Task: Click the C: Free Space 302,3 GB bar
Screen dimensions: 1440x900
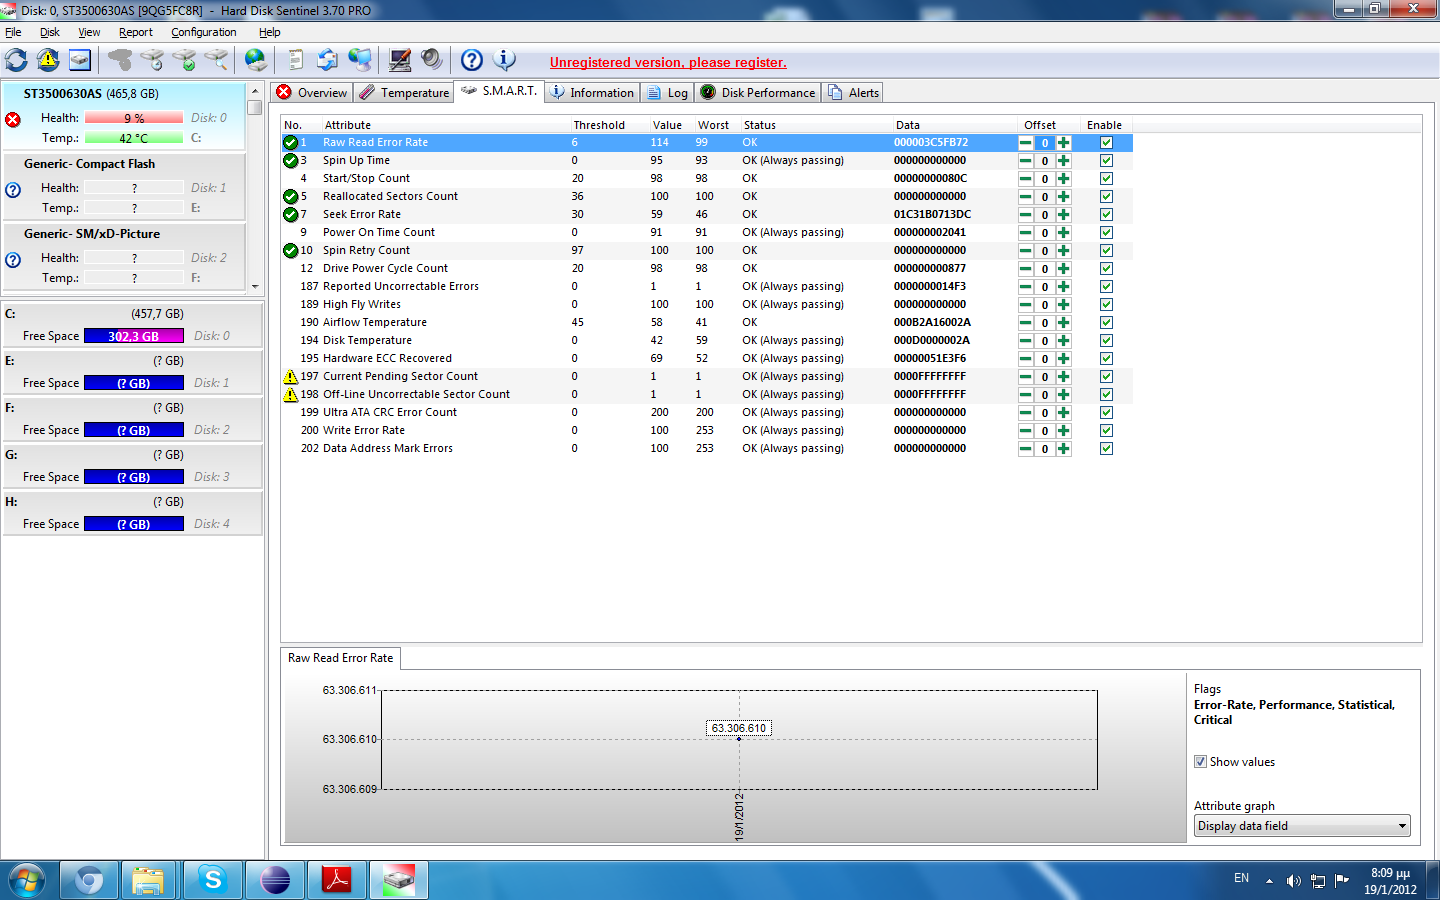Action: 134,336
